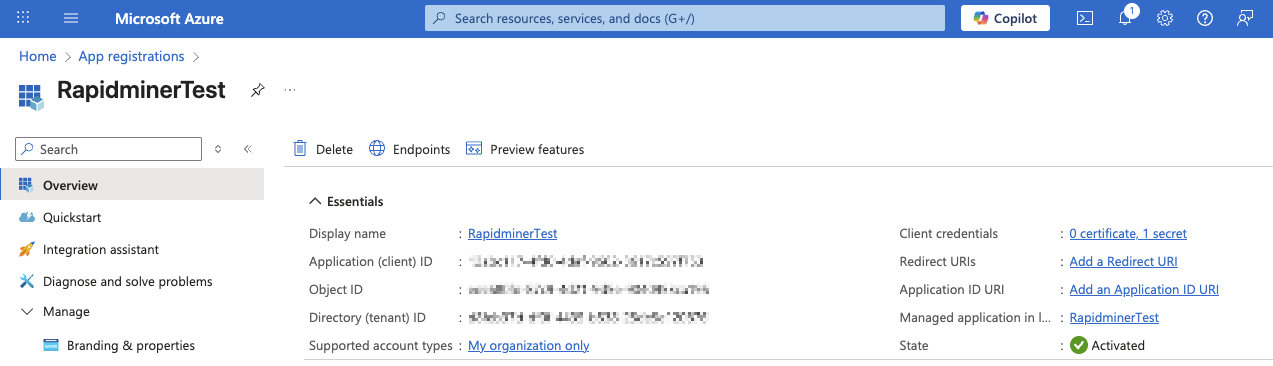Open the Help question mark icon

pyautogui.click(x=1205, y=19)
